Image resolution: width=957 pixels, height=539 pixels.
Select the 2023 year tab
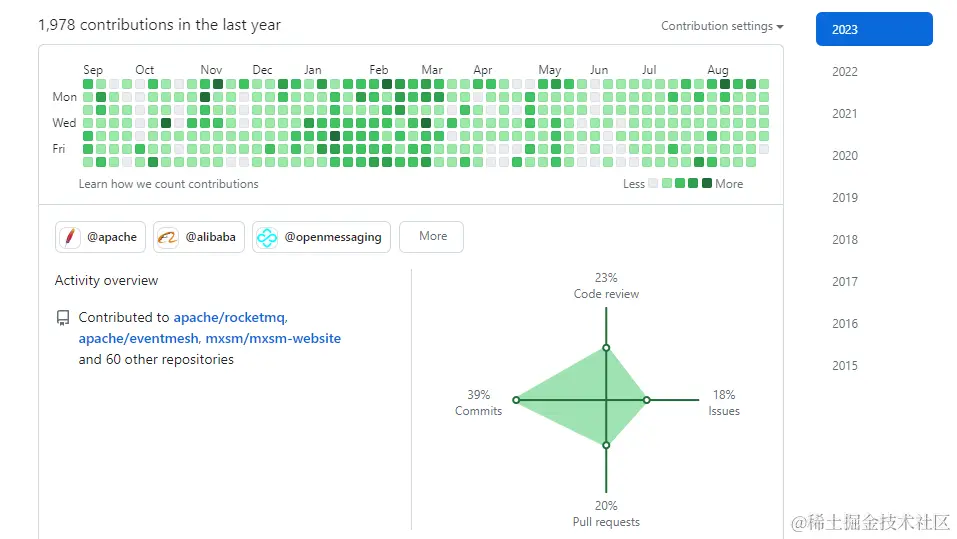pyautogui.click(x=873, y=29)
